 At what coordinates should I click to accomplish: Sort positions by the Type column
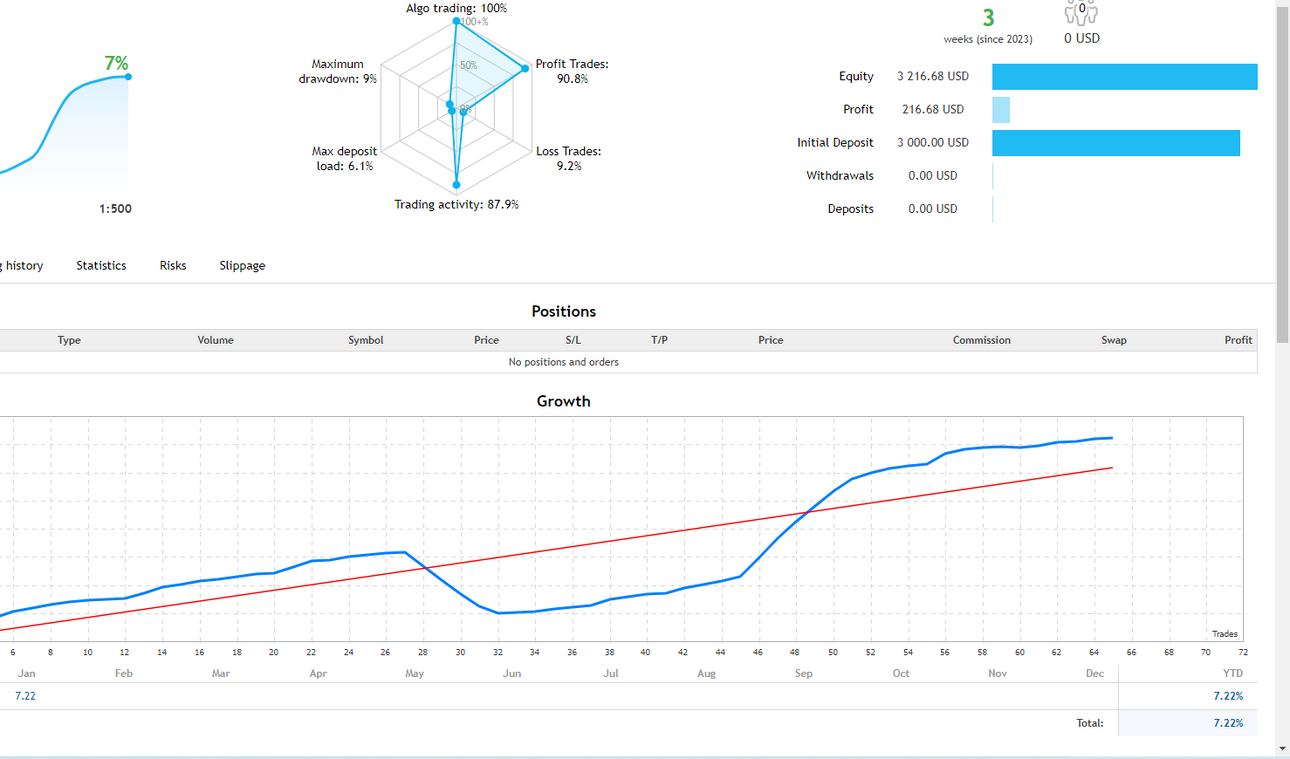click(x=69, y=340)
